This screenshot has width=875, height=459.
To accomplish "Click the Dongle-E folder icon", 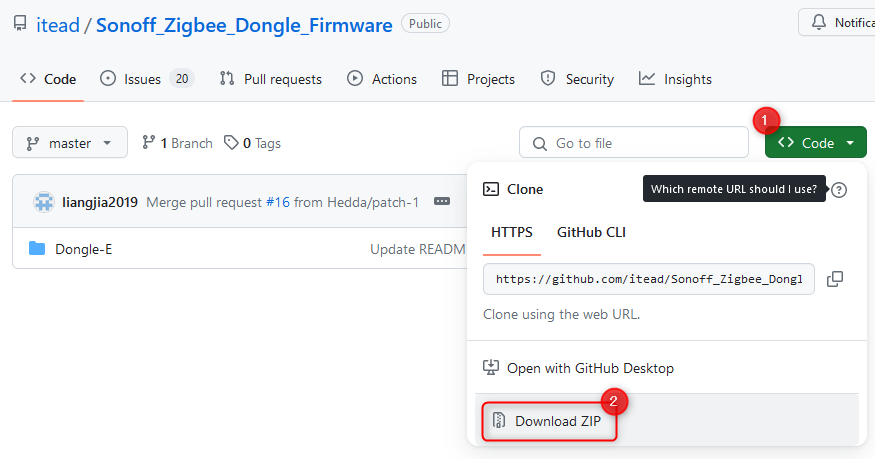I will [37, 248].
